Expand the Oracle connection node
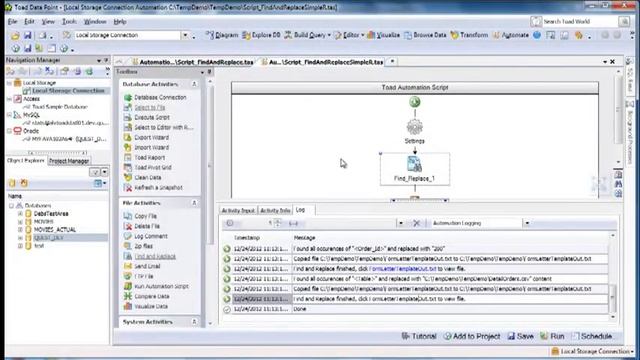640x360 pixels. [9, 131]
